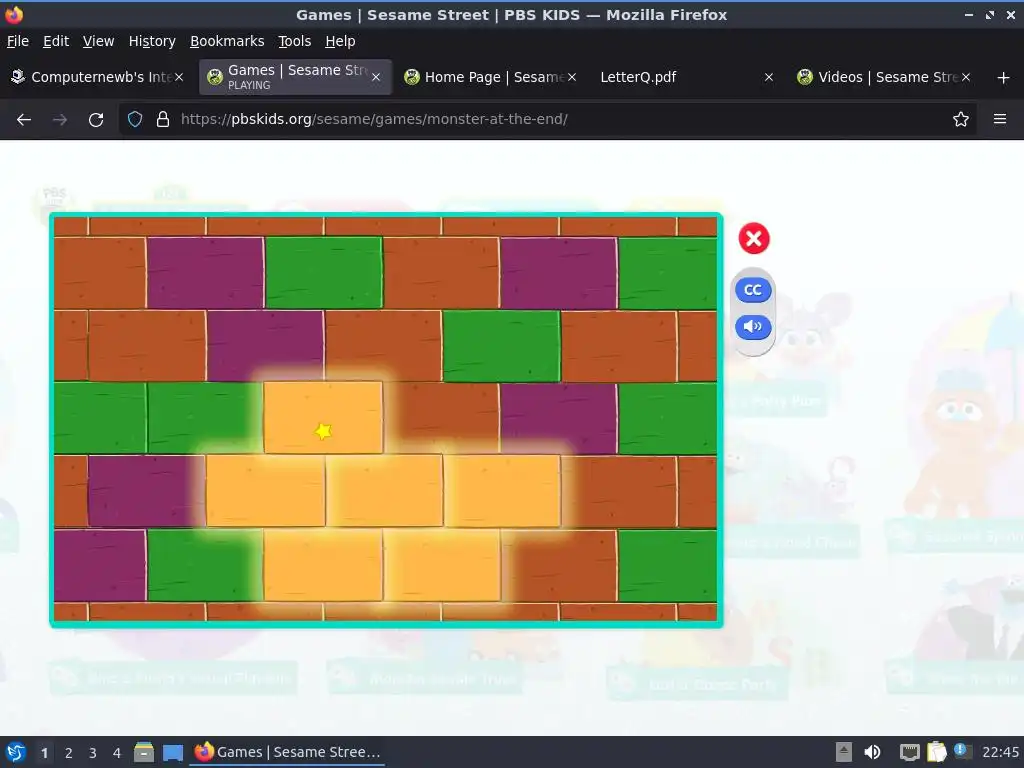Open the Help menu
This screenshot has width=1024, height=768.
(340, 41)
